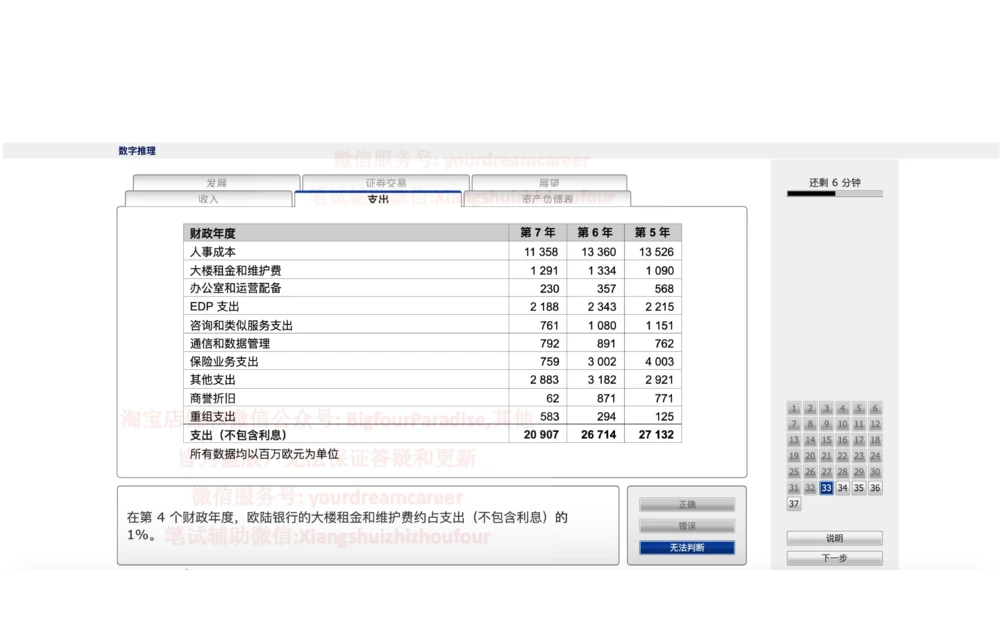Open question 37

793,504
